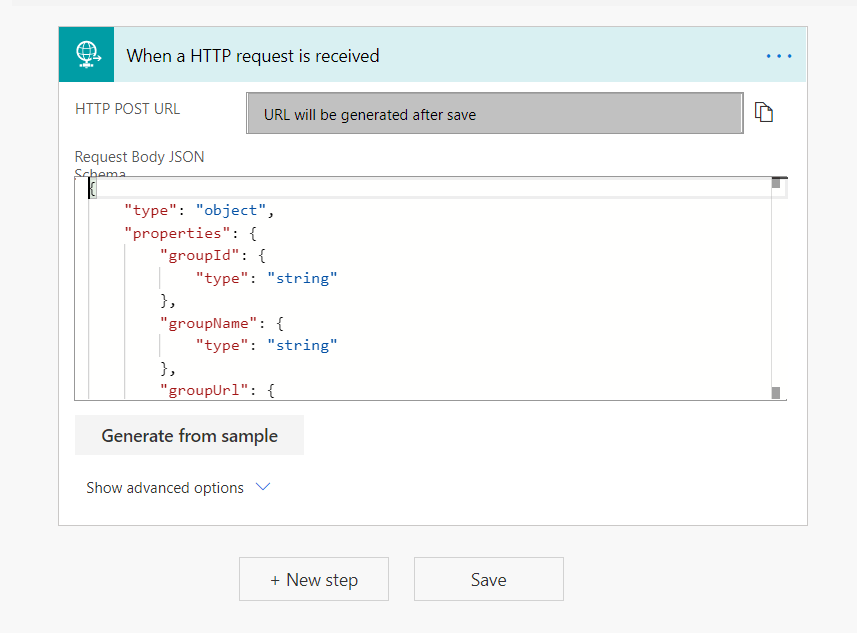
Task: Open the trigger's ellipsis options menu
Action: click(779, 56)
